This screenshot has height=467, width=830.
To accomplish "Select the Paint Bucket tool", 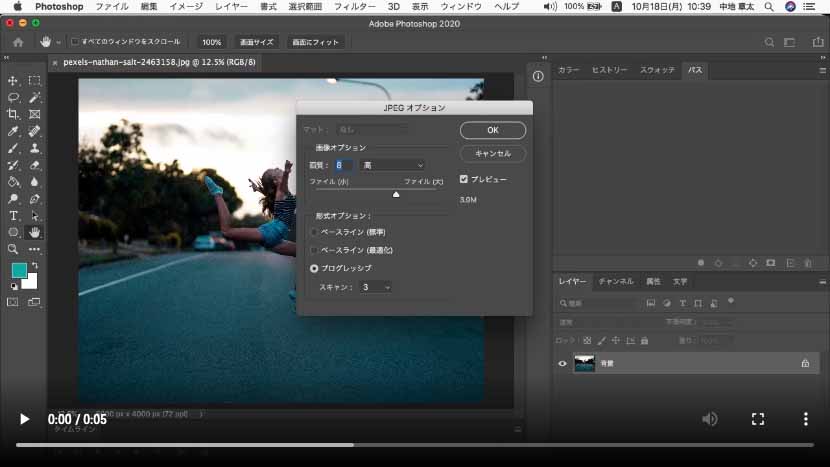I will pyautogui.click(x=13, y=182).
